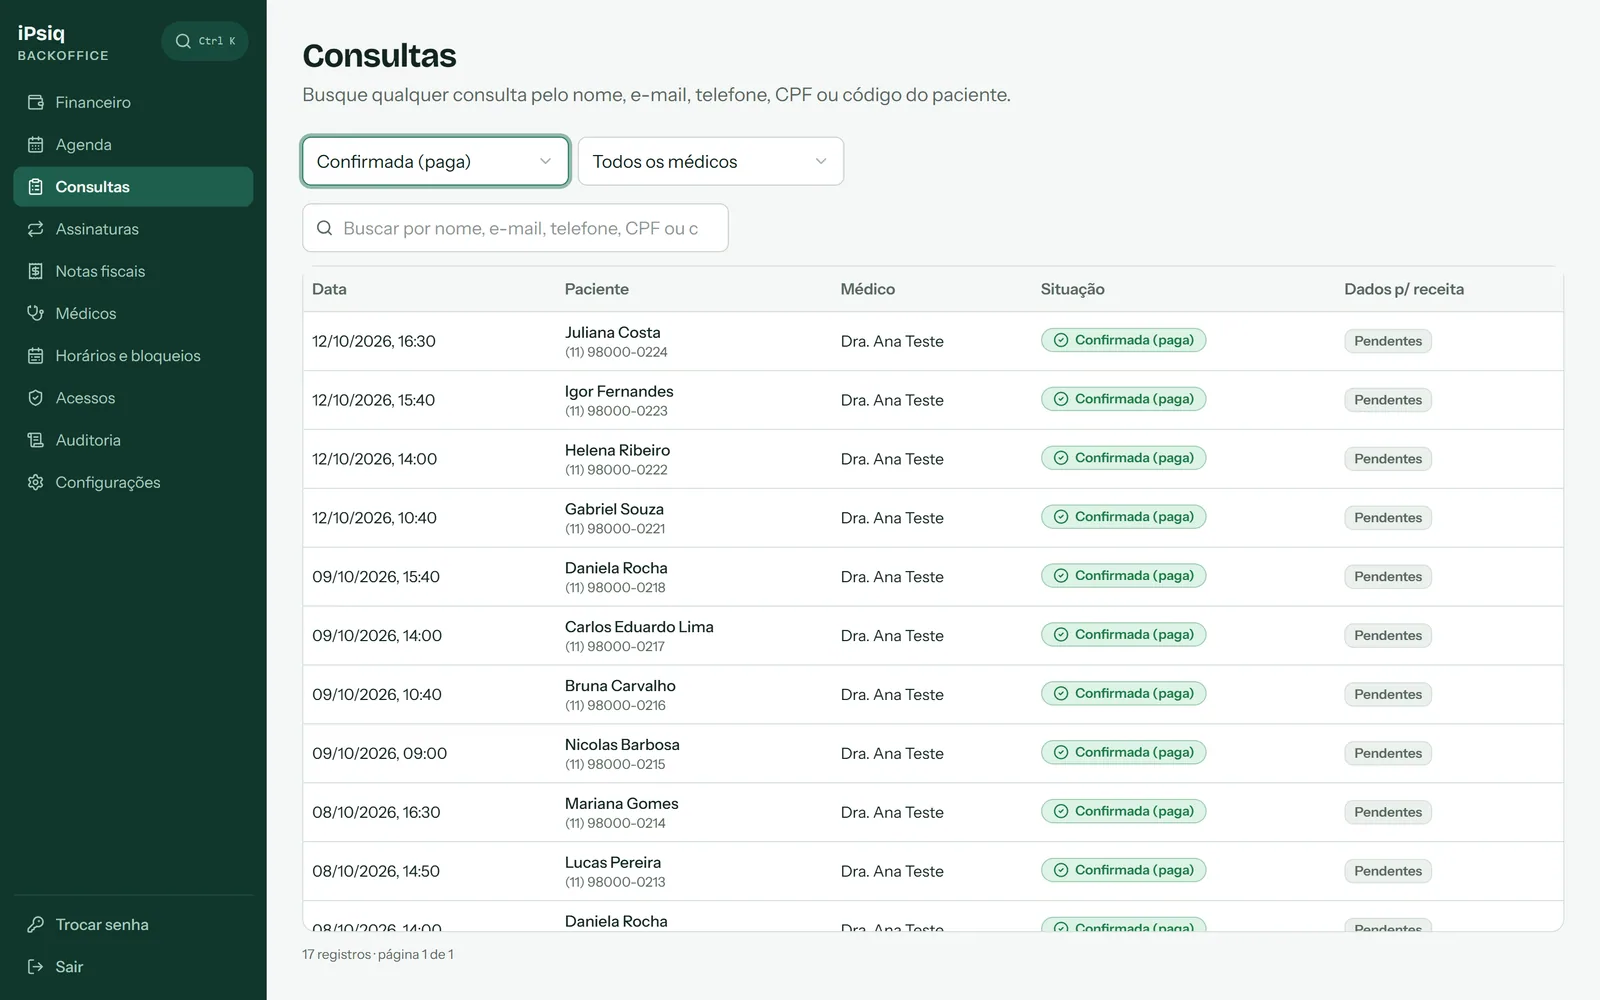
Task: Click the magnifier icon in search field
Action: click(325, 228)
